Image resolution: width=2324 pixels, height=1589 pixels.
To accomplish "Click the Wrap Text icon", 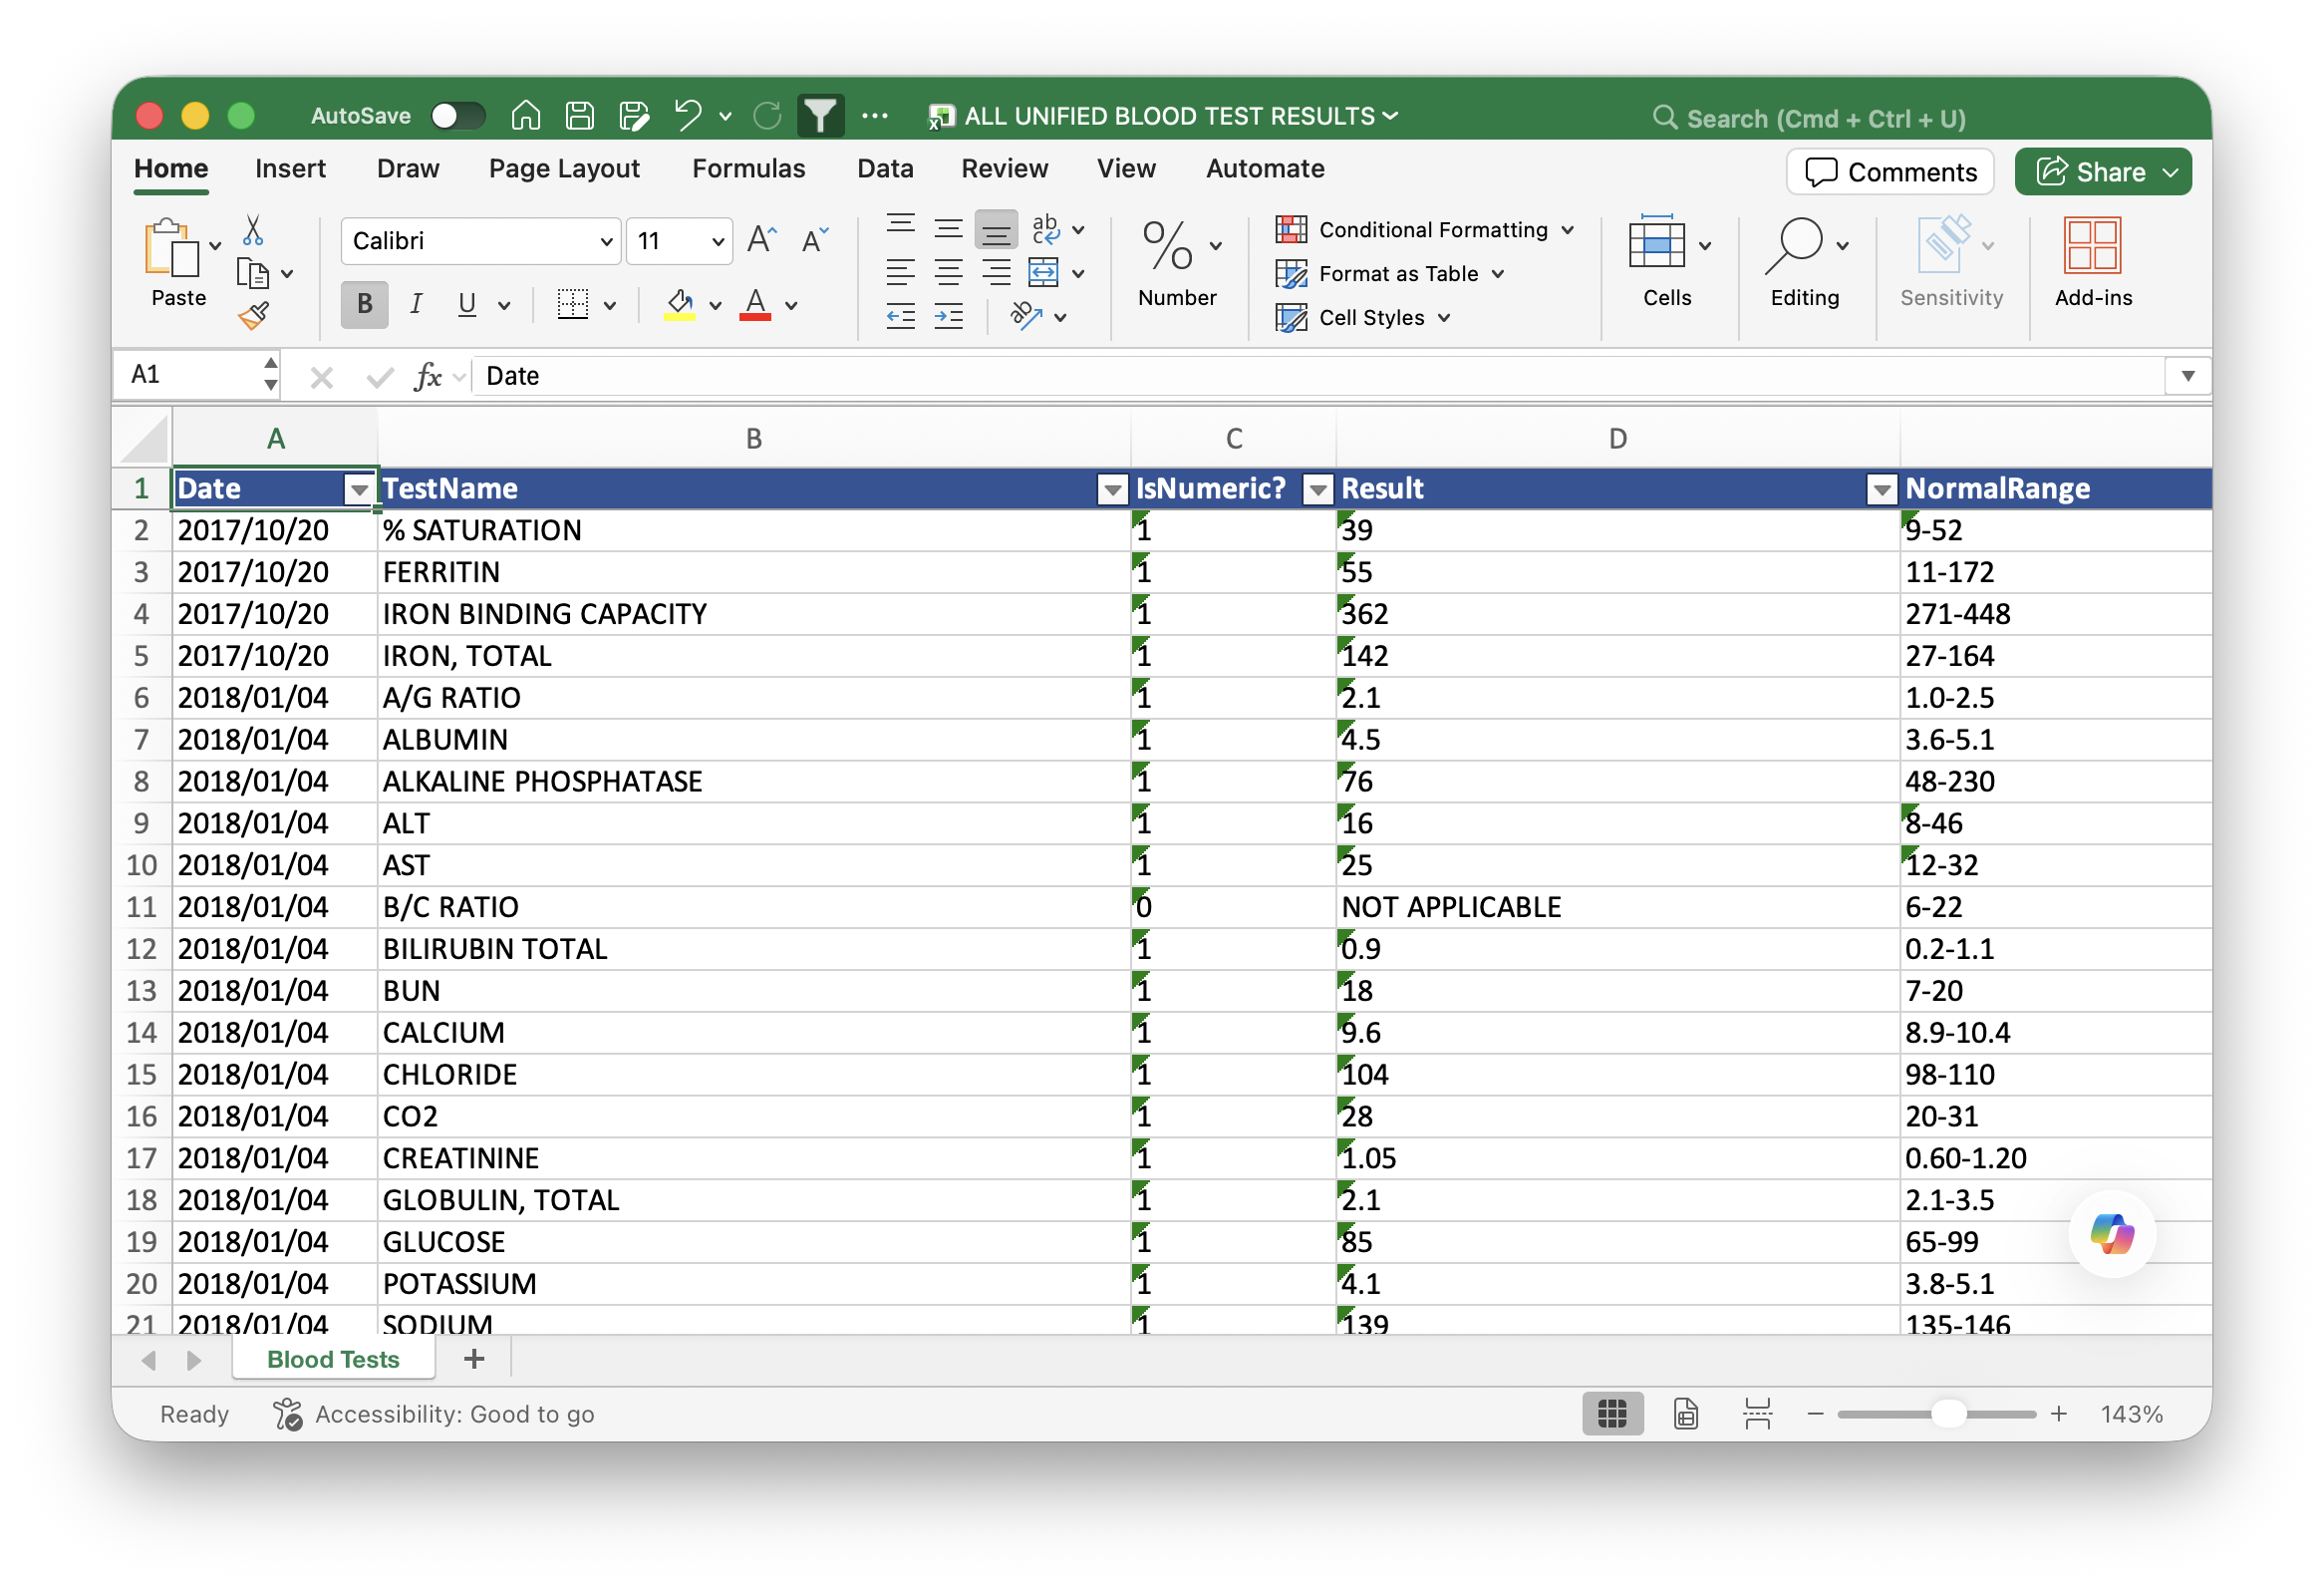I will click(x=1046, y=229).
